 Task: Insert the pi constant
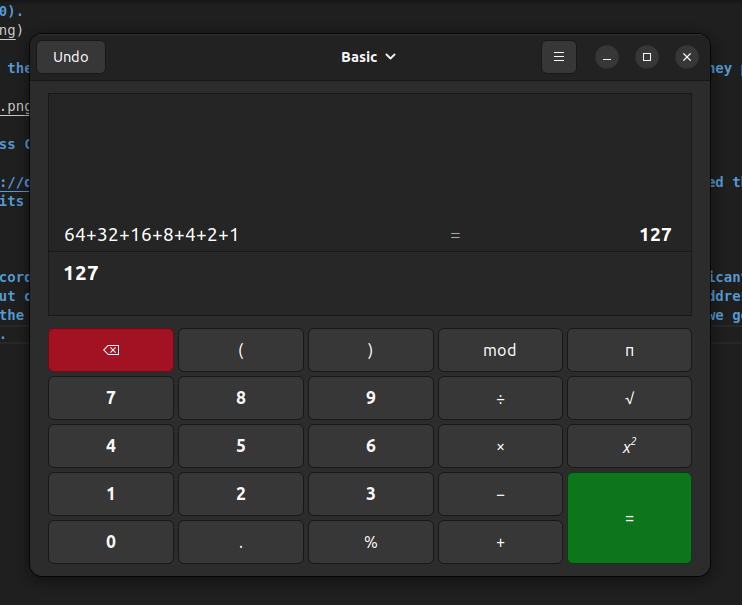tap(629, 350)
